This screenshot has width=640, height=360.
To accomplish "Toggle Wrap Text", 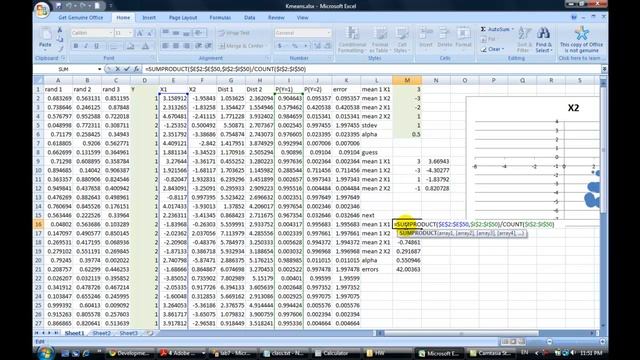I will (x=234, y=33).
